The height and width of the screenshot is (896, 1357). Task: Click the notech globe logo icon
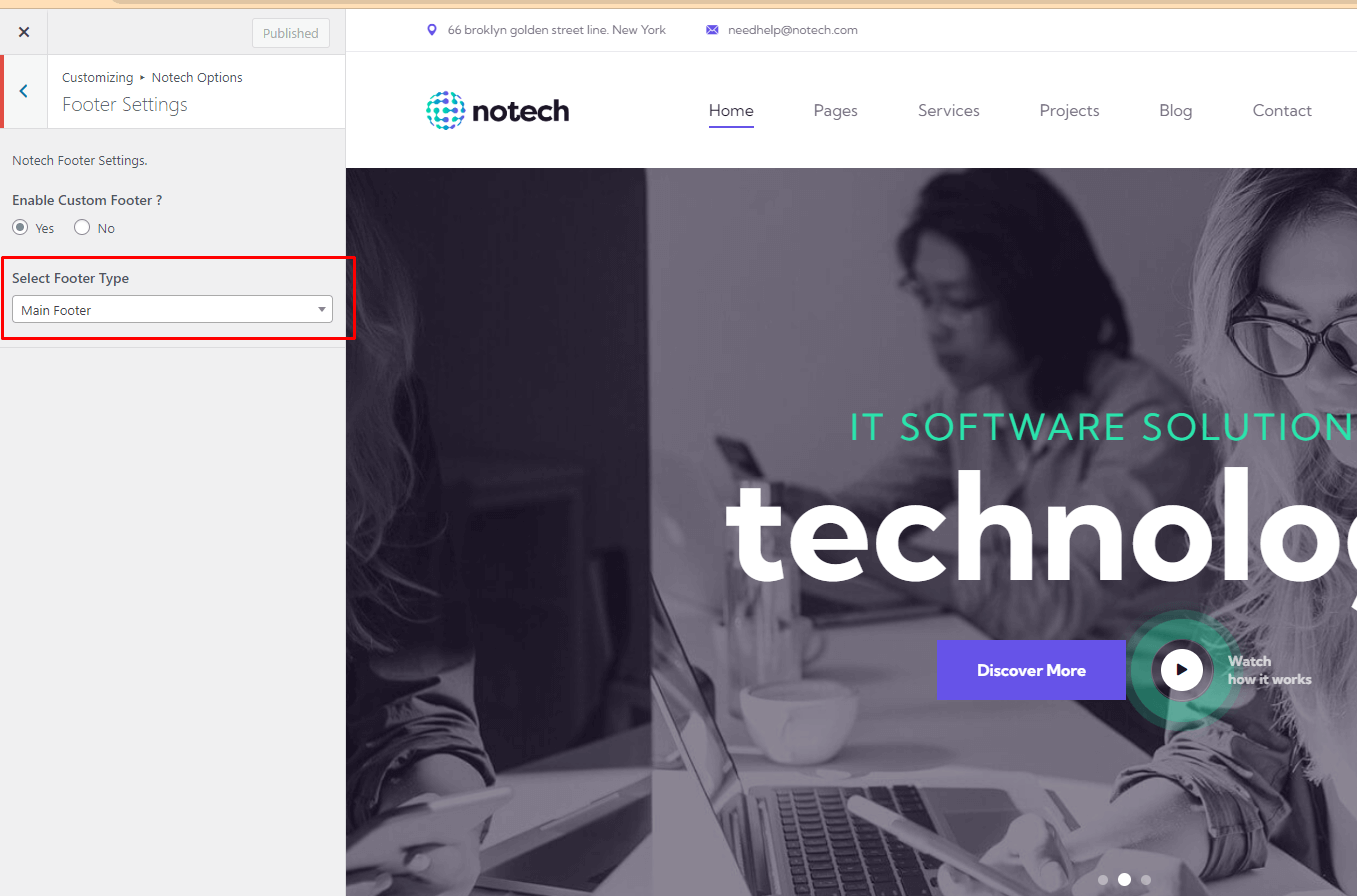click(x=445, y=111)
